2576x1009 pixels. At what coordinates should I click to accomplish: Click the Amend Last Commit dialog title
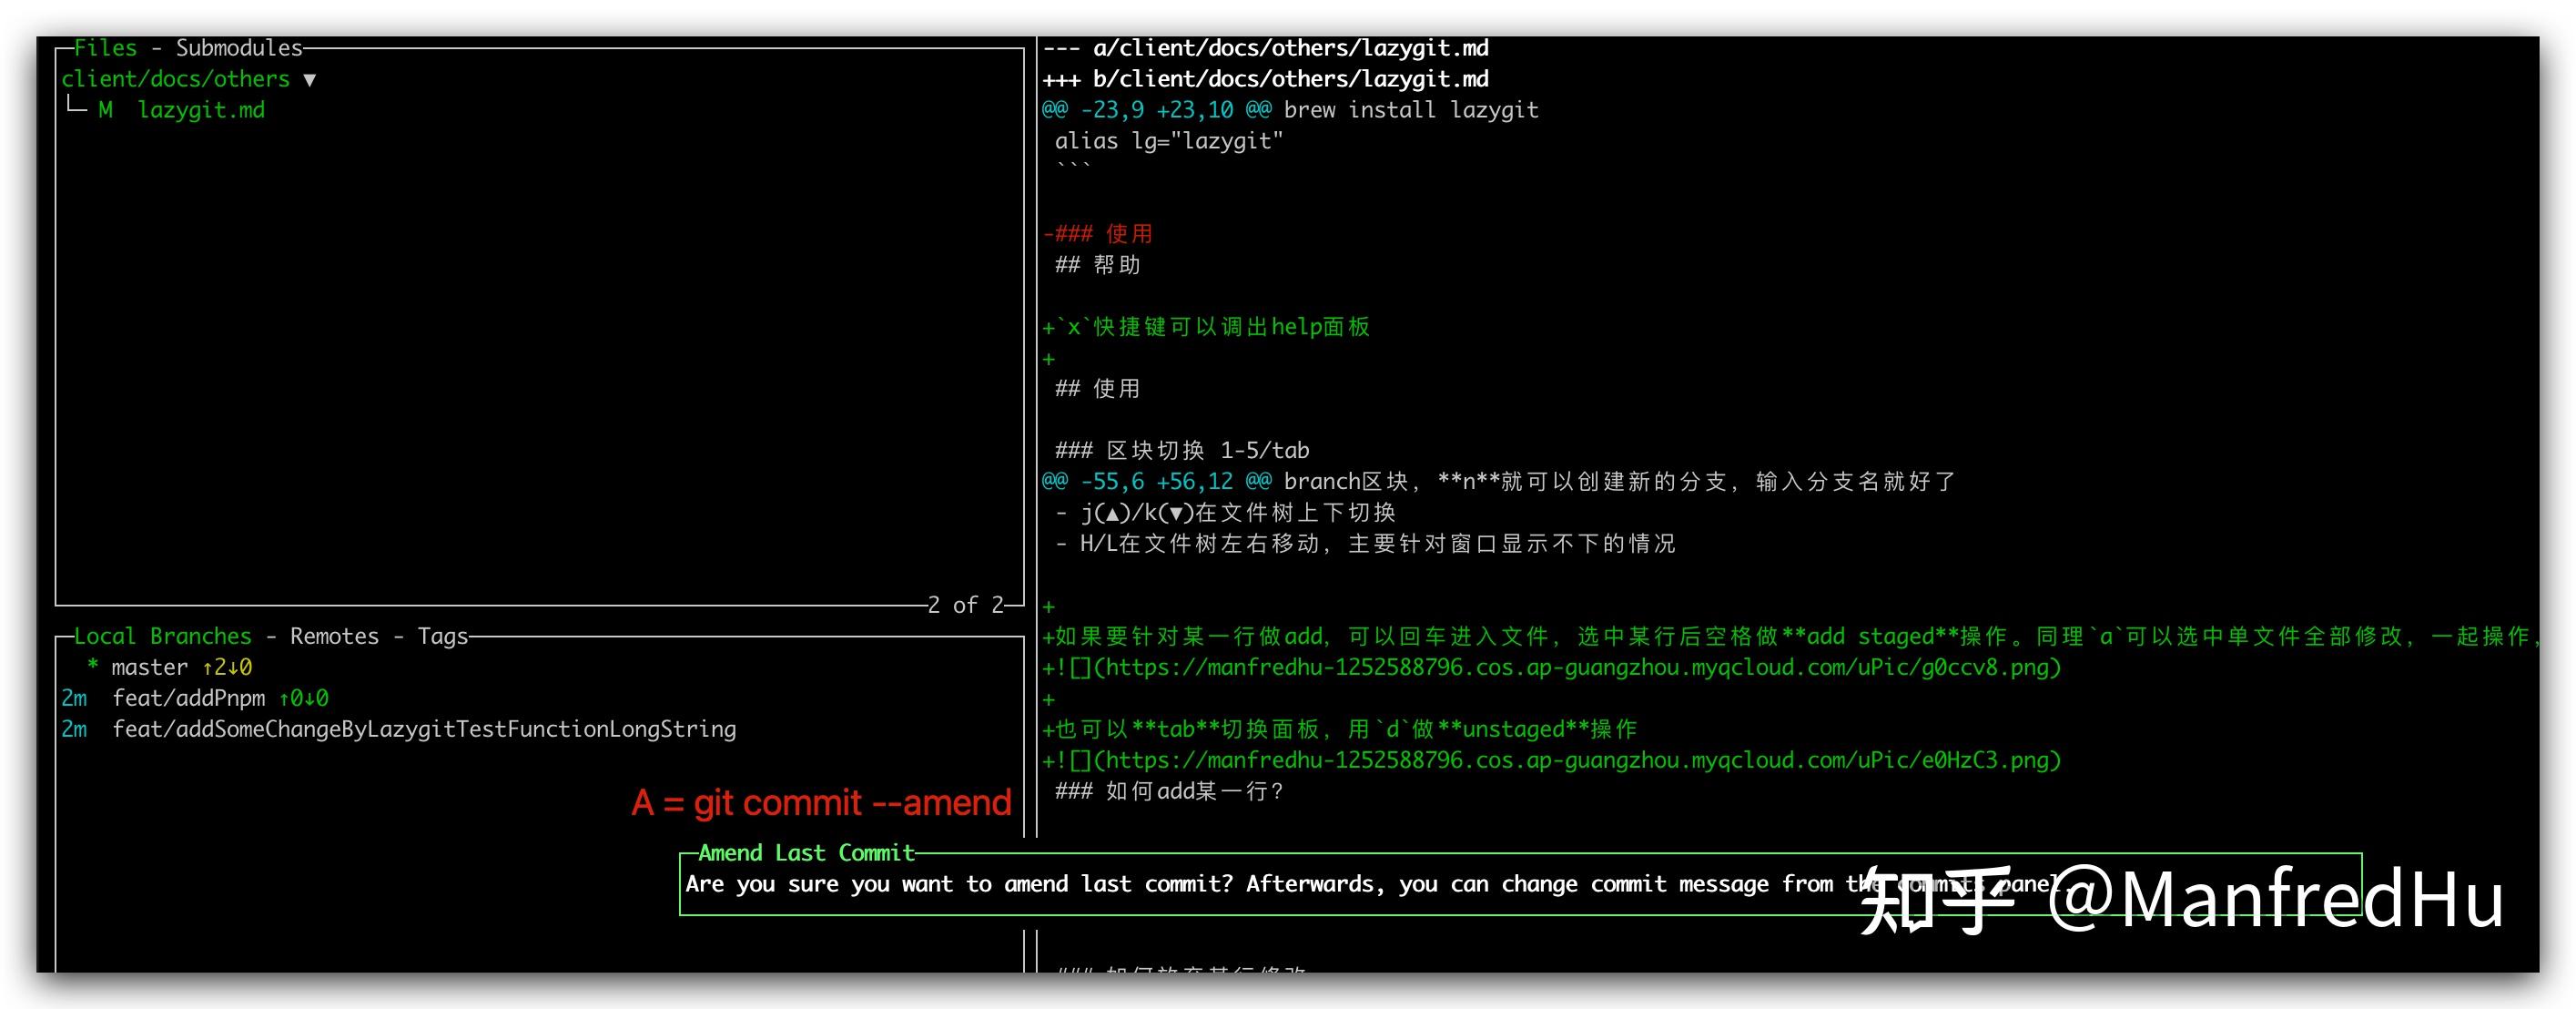[x=805, y=853]
